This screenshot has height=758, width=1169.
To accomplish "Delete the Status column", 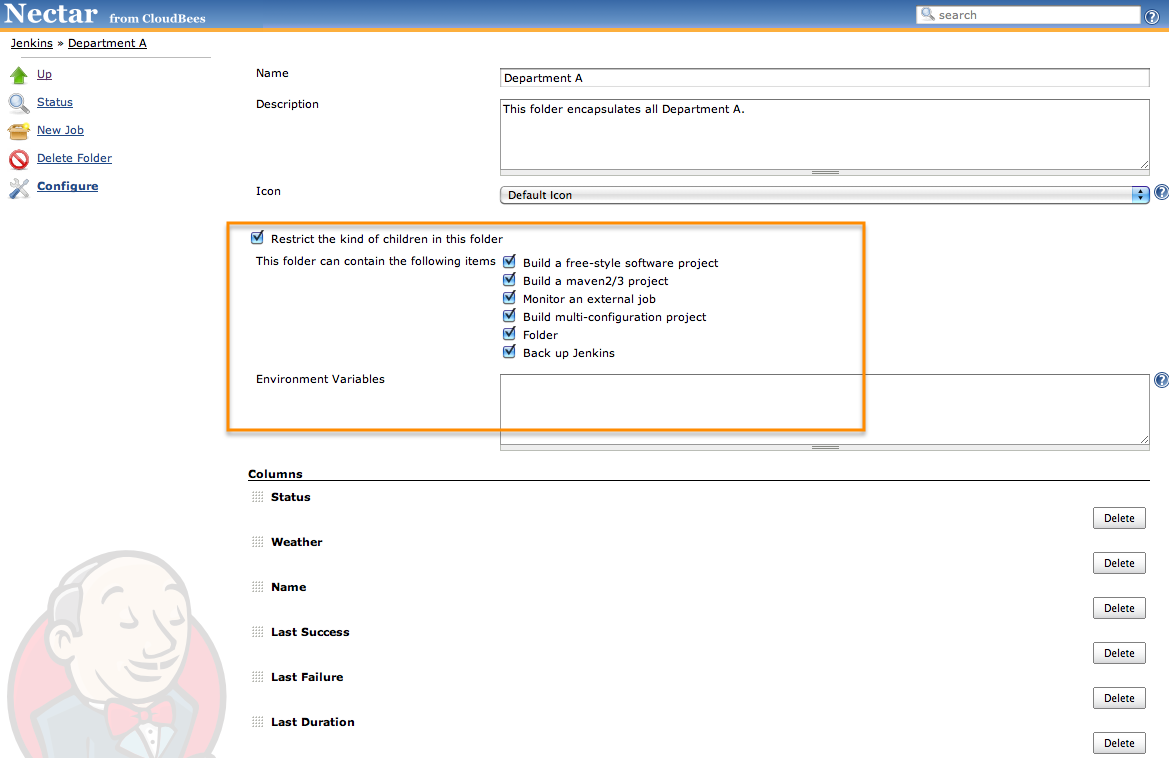I will click(x=1119, y=518).
